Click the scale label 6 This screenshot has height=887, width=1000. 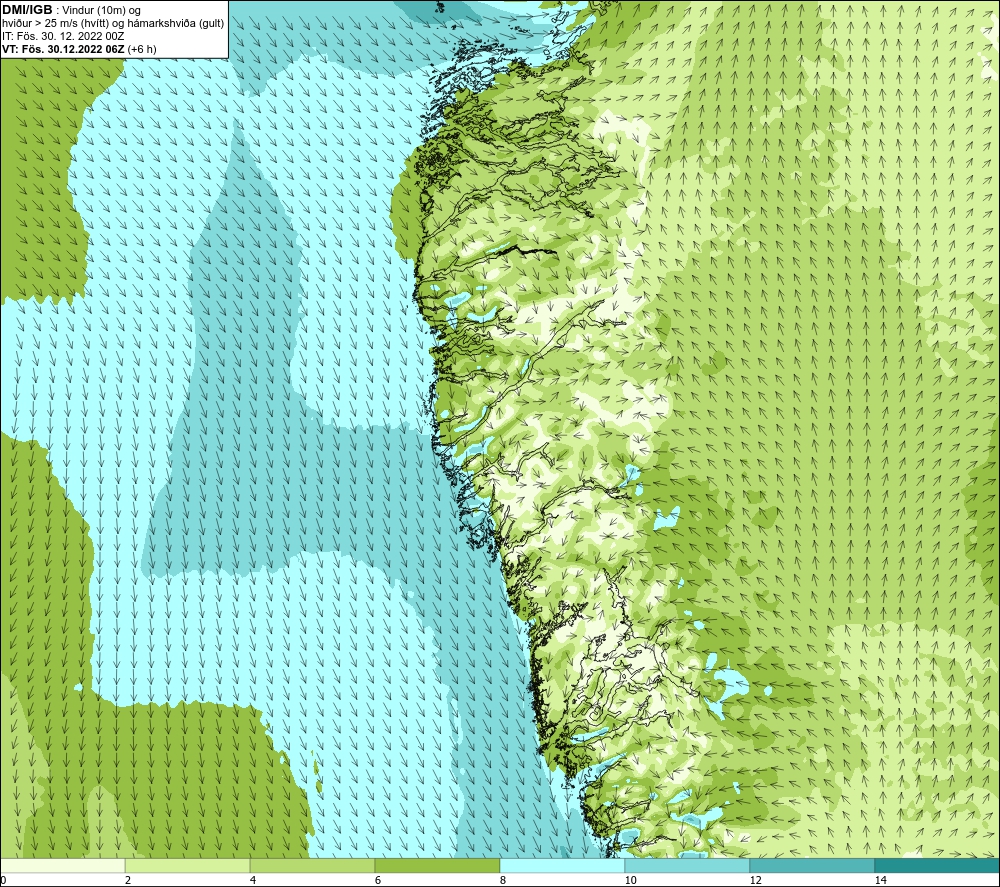coord(378,880)
